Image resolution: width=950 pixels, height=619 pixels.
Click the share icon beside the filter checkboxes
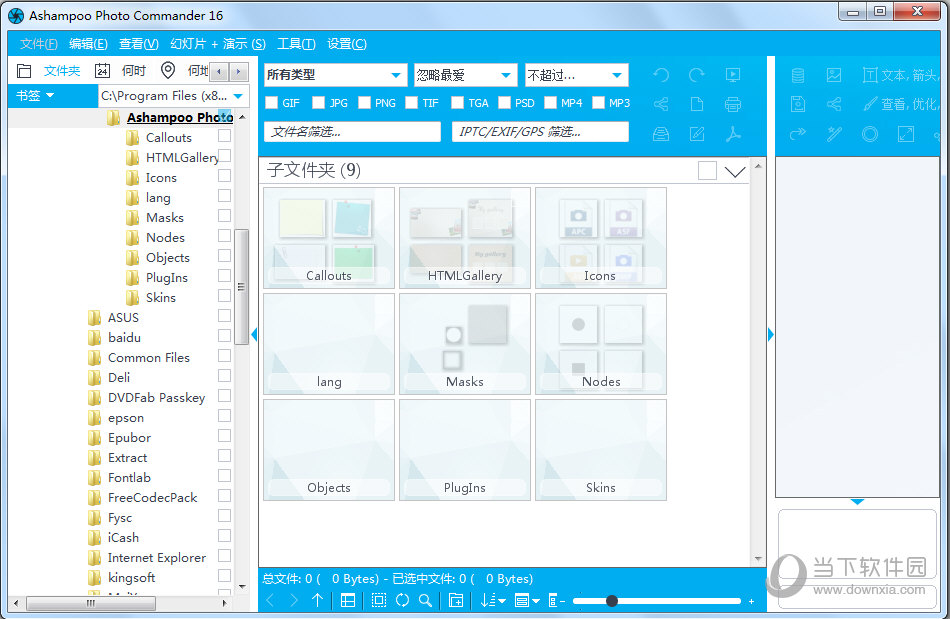point(661,104)
